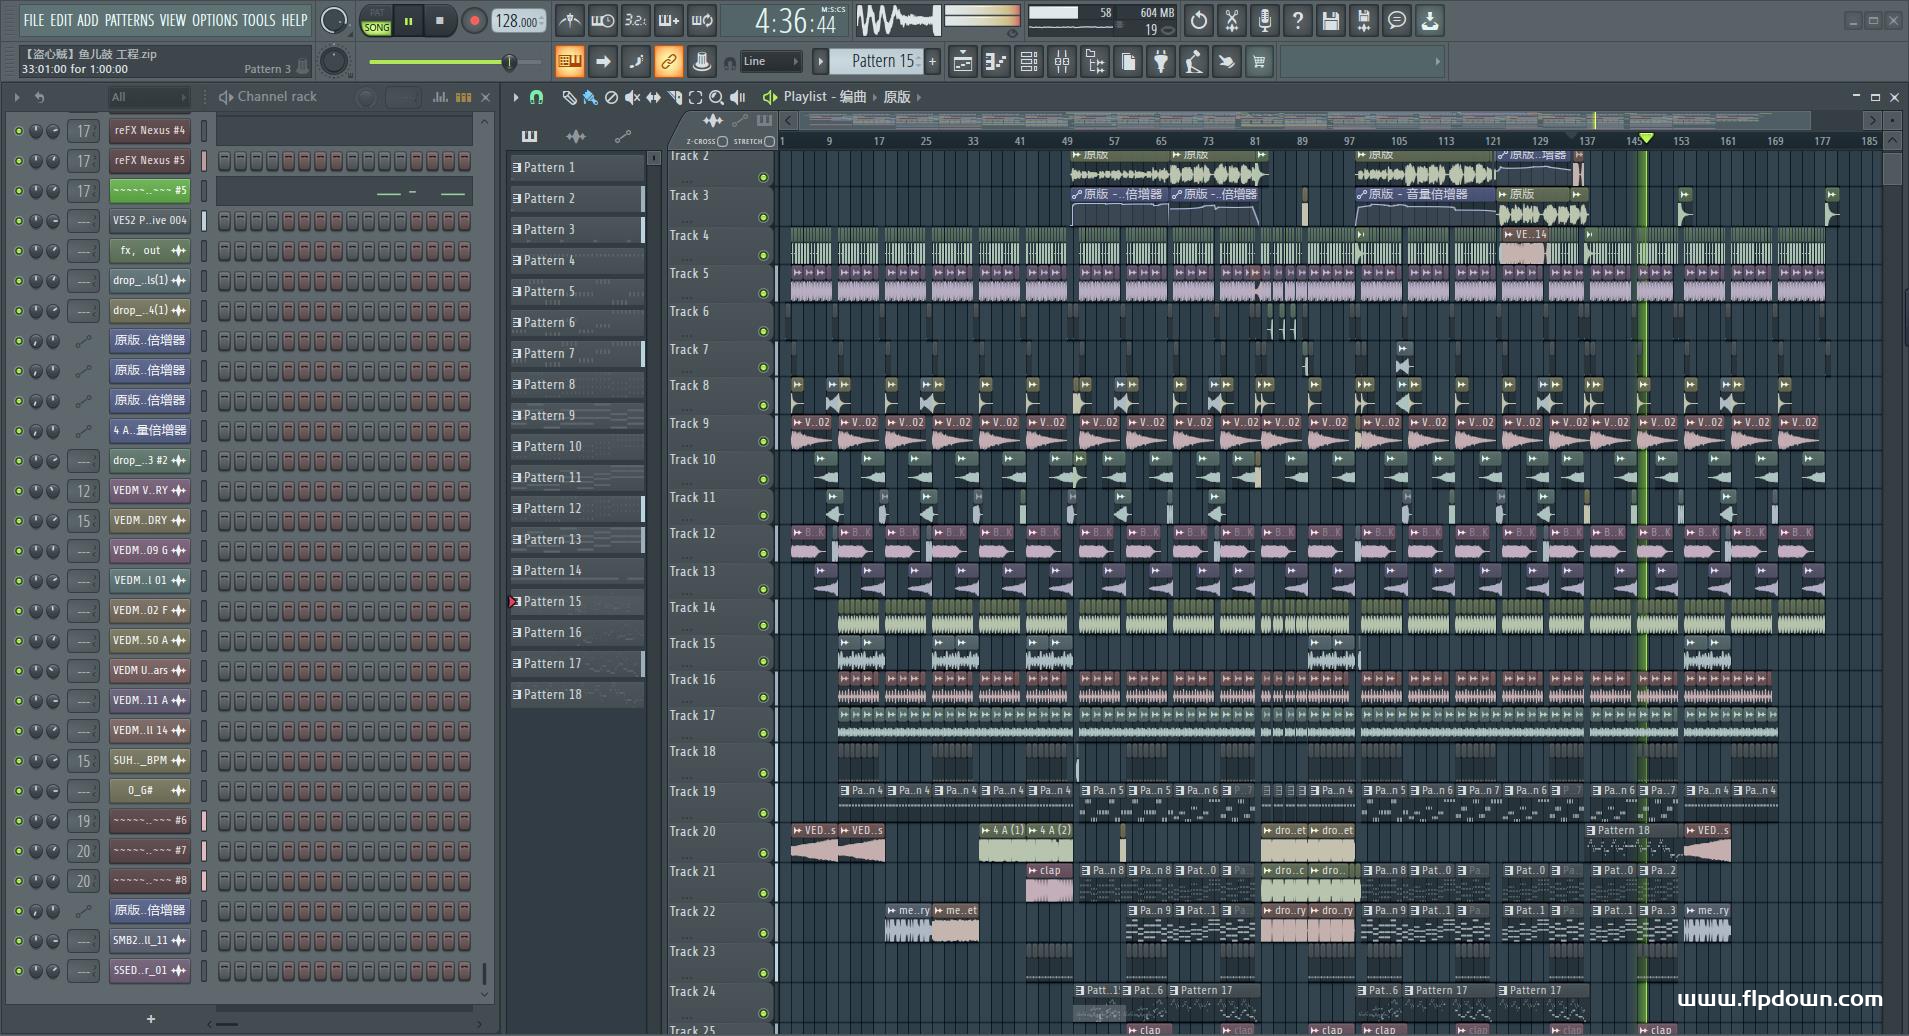Mute the SUH.._BPM channel

(18, 761)
